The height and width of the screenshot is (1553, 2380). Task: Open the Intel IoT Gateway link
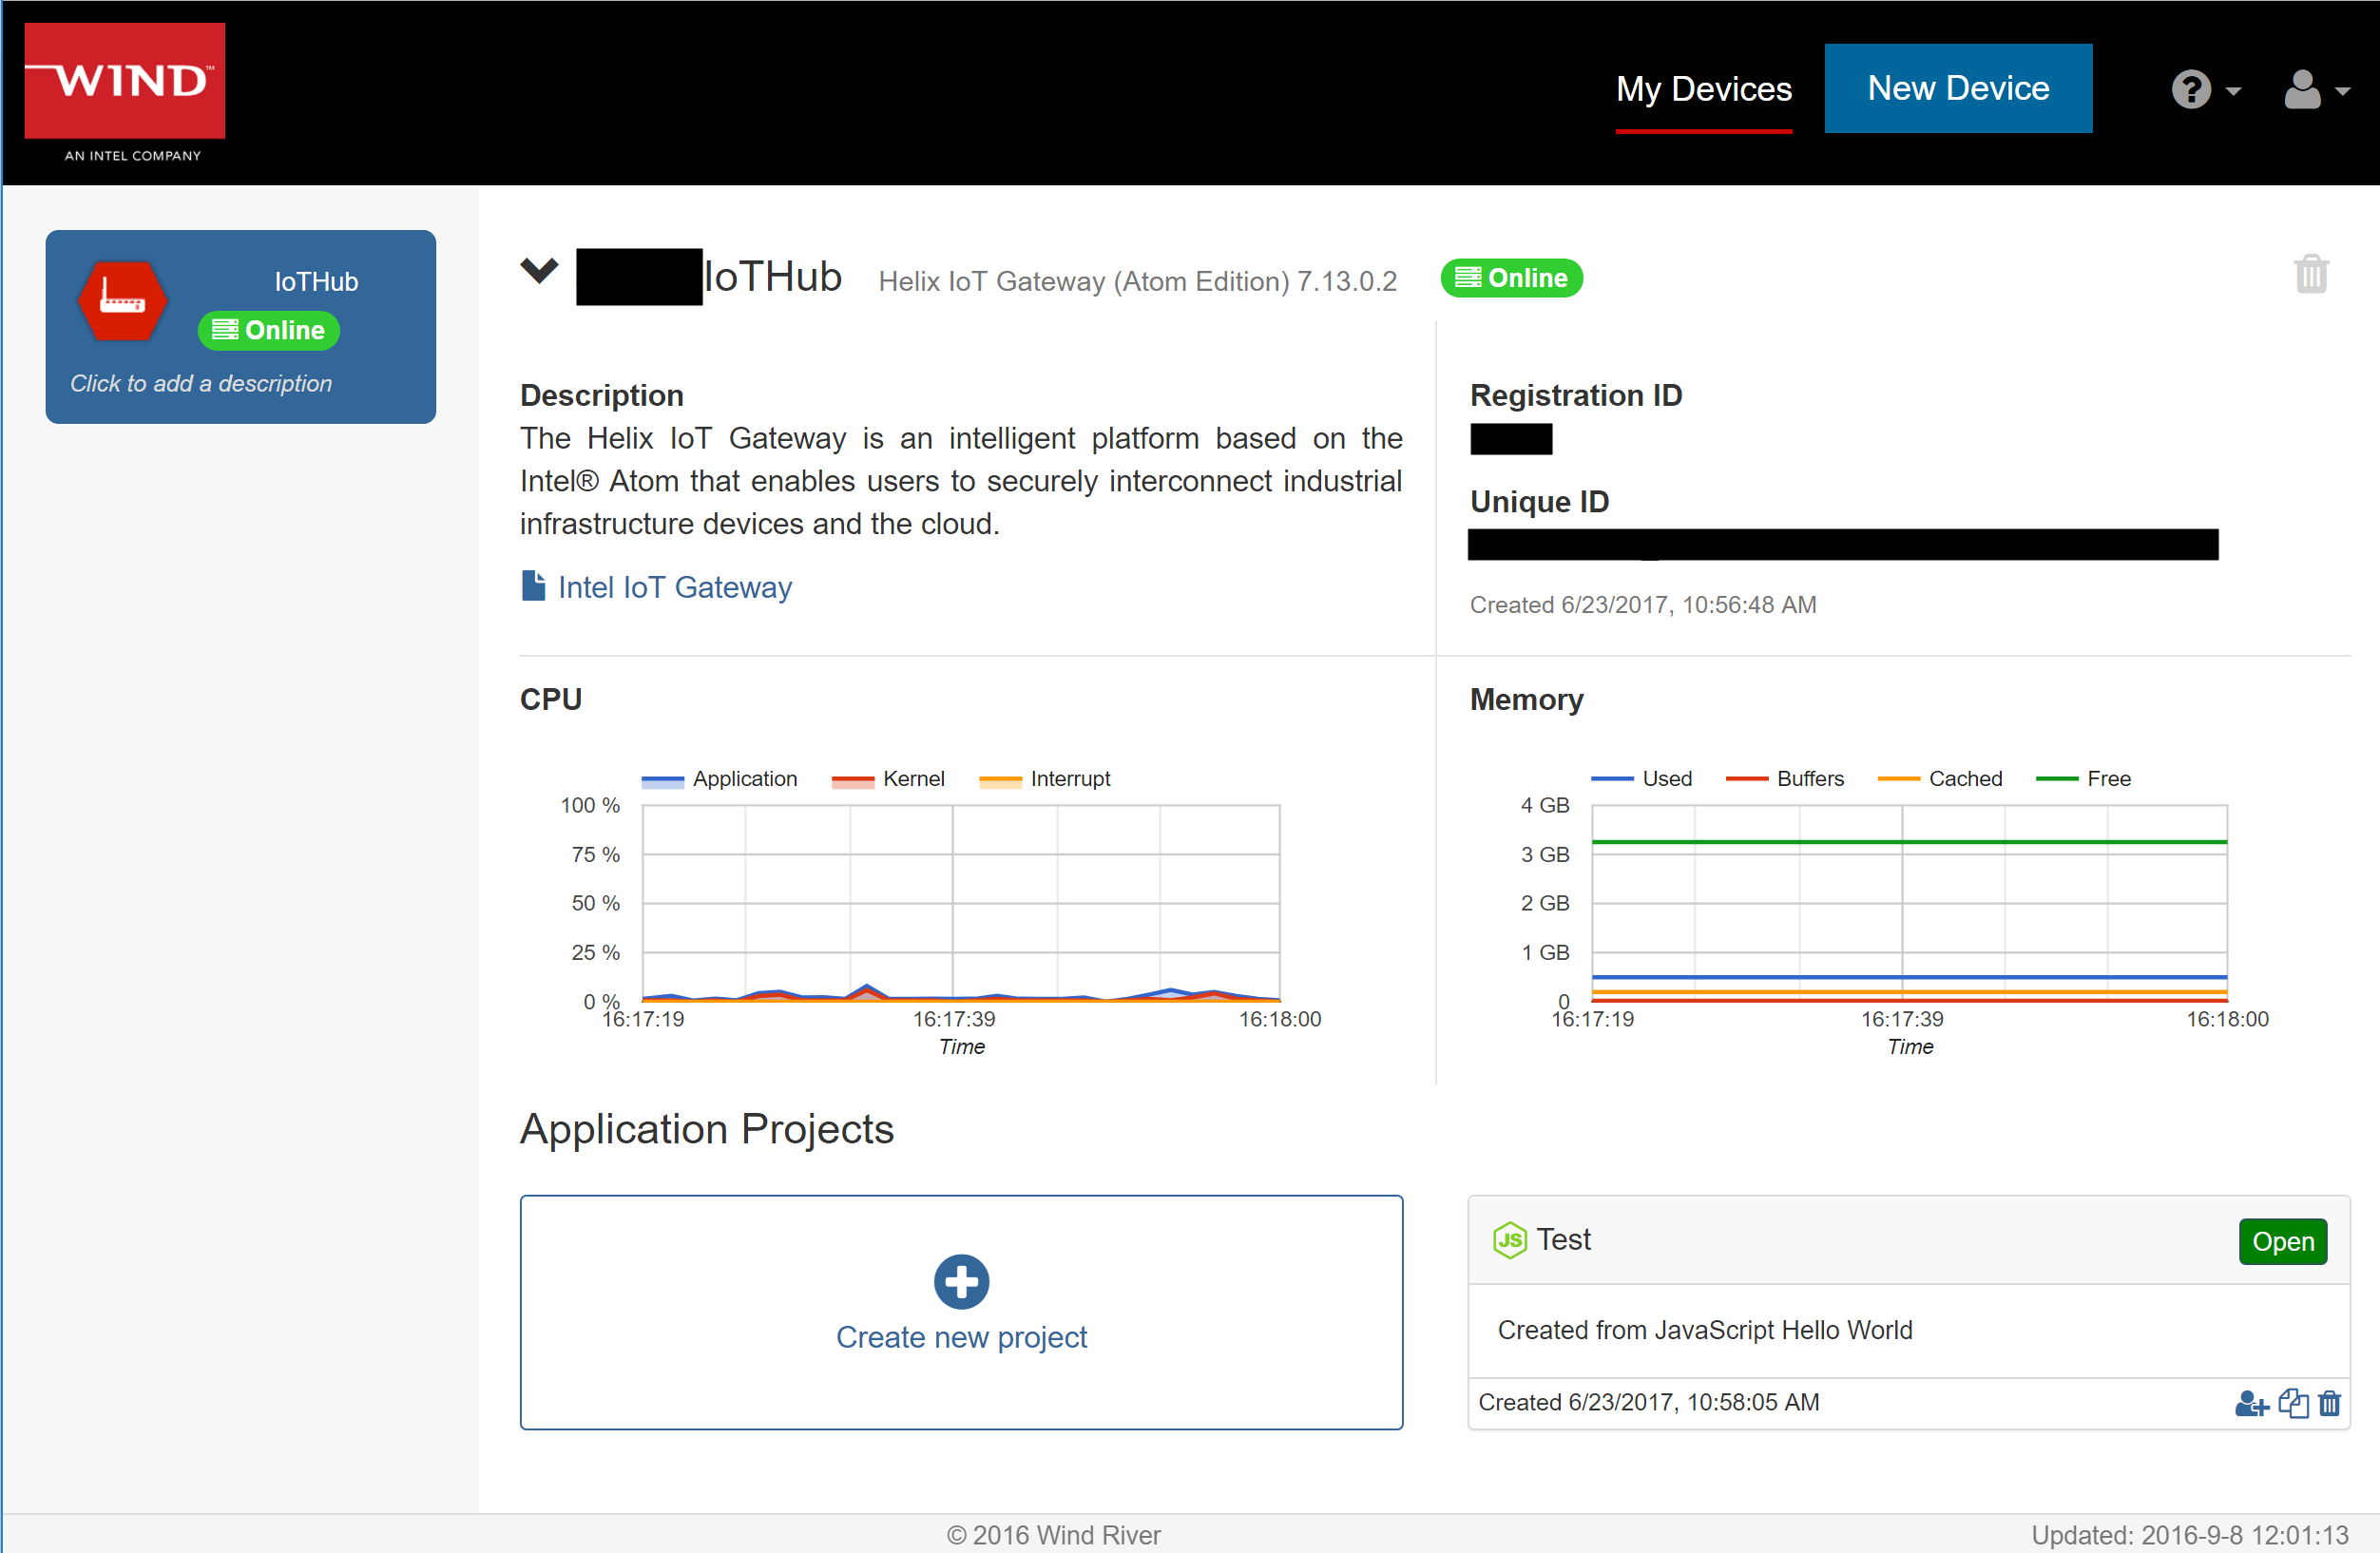click(x=674, y=587)
